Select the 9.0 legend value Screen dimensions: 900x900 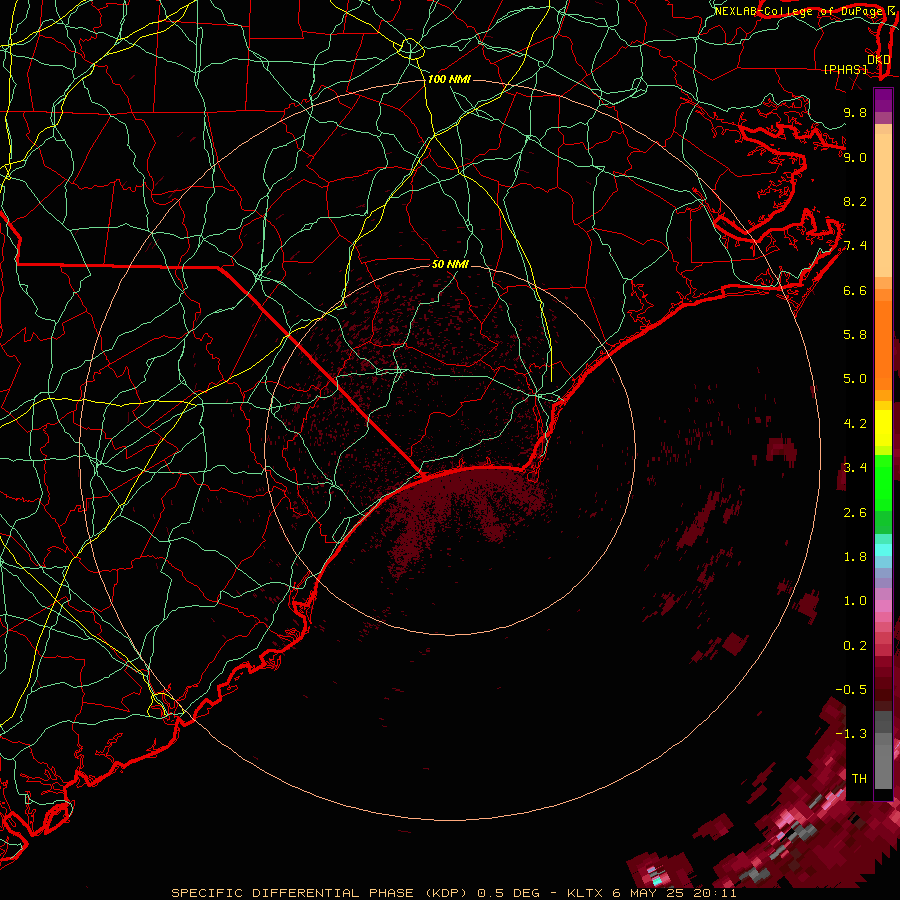855,157
